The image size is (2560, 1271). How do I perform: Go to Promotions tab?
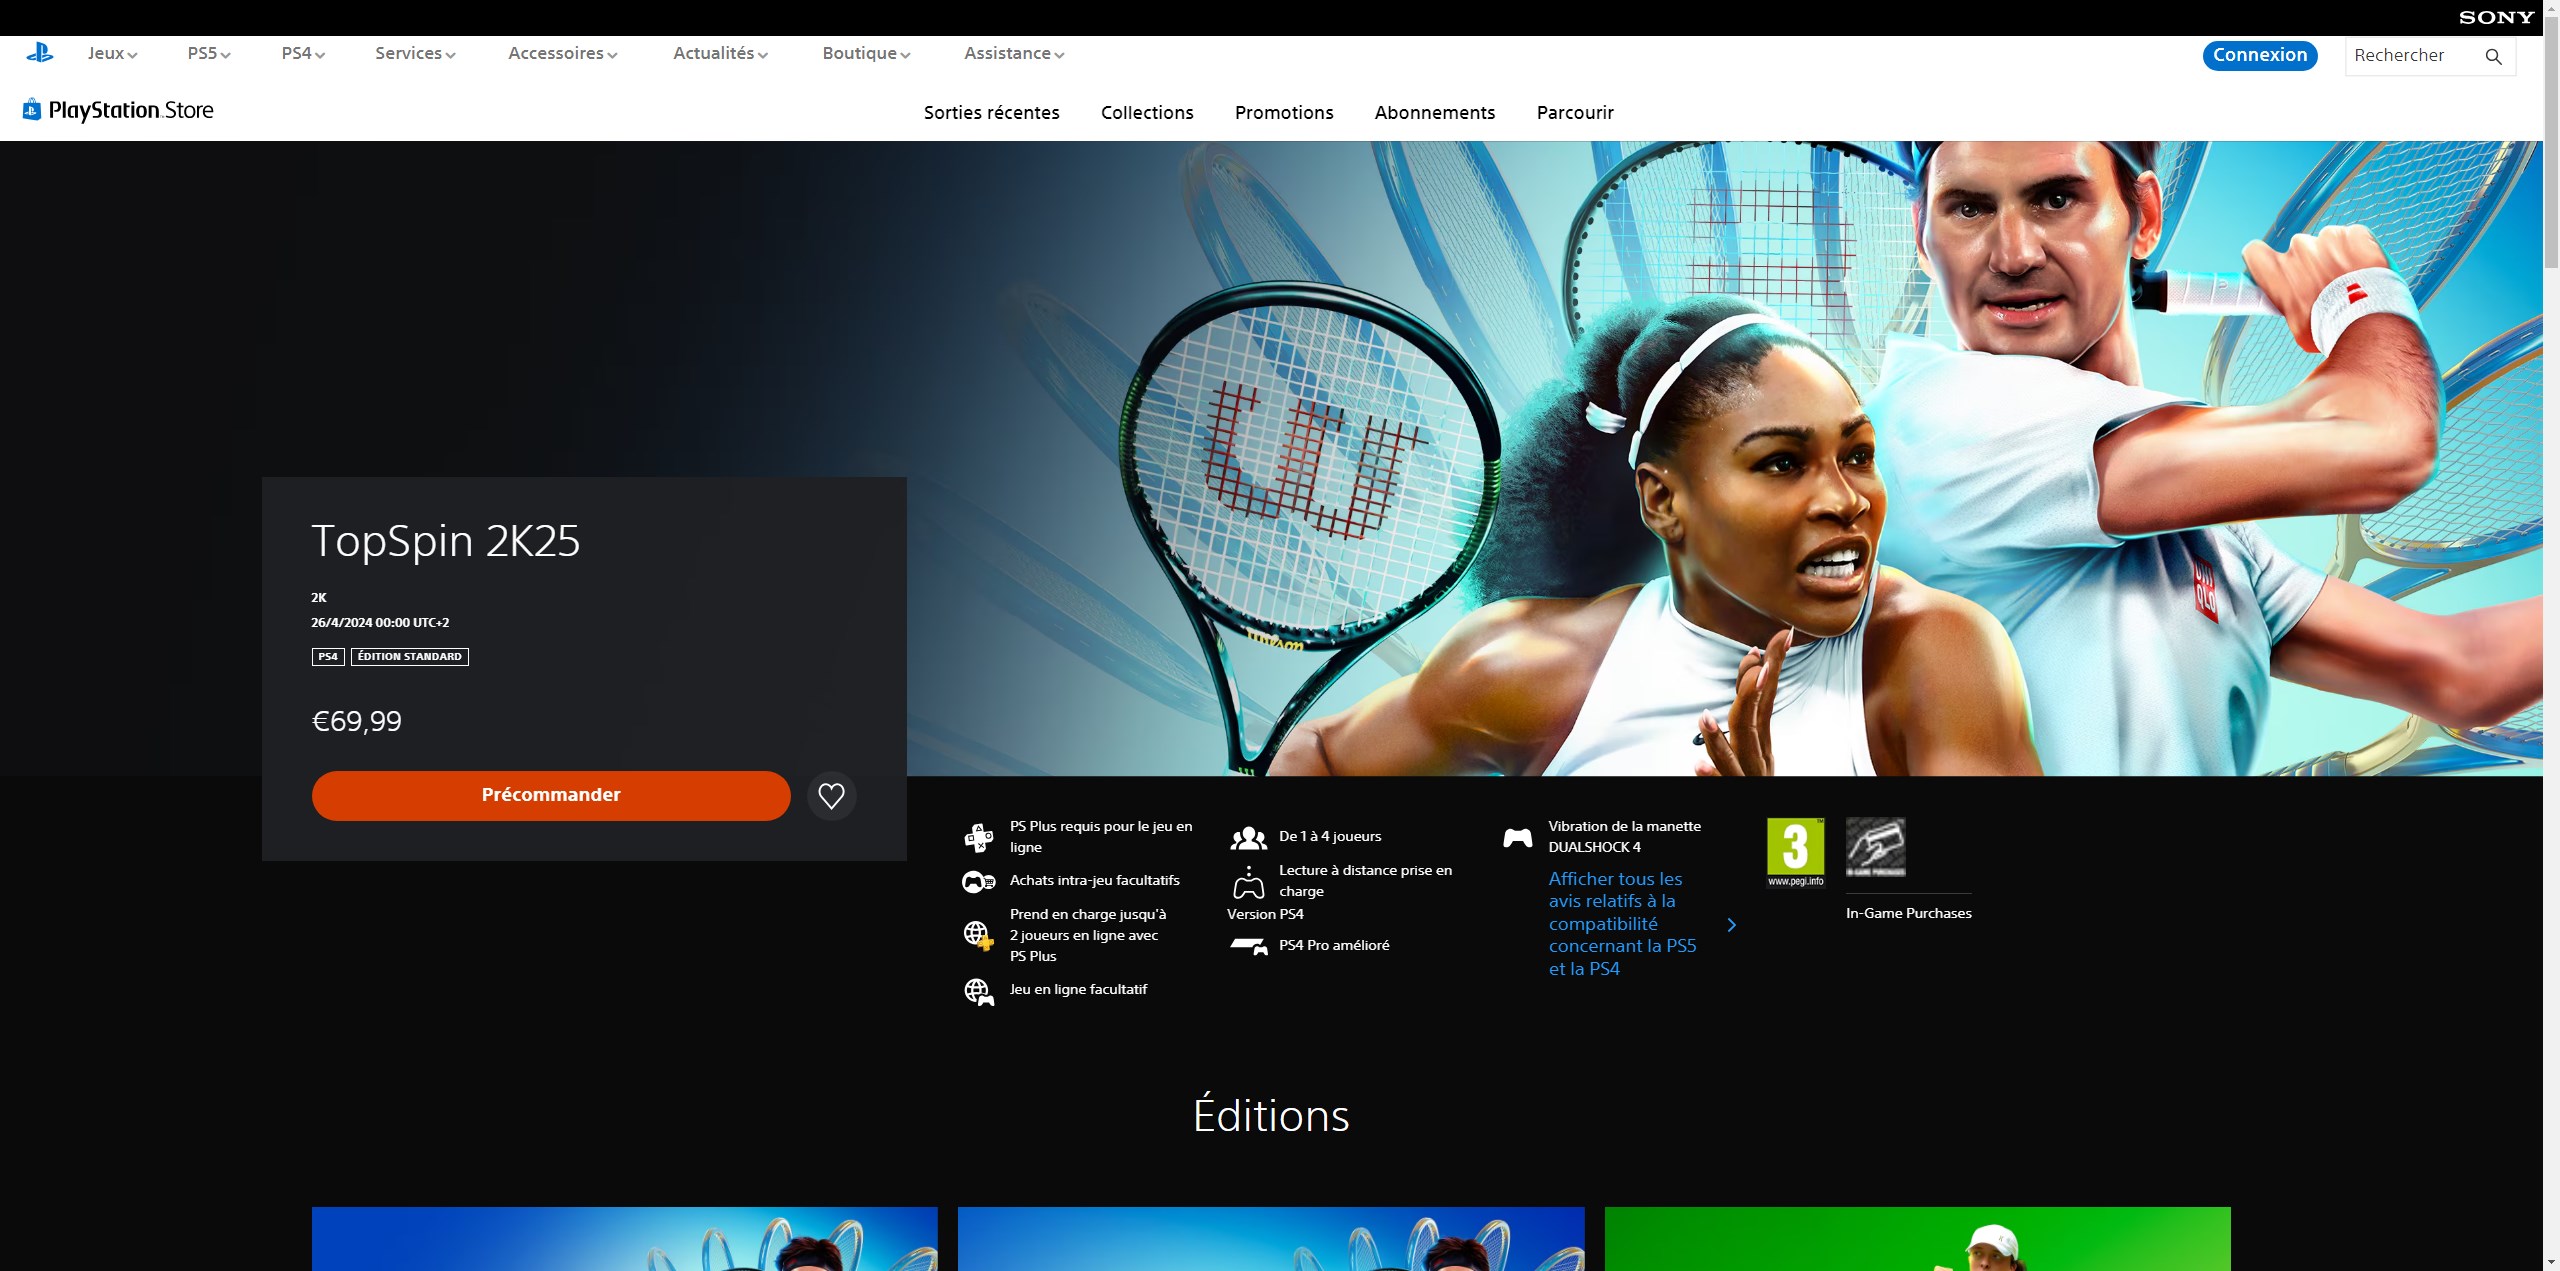tap(1283, 113)
